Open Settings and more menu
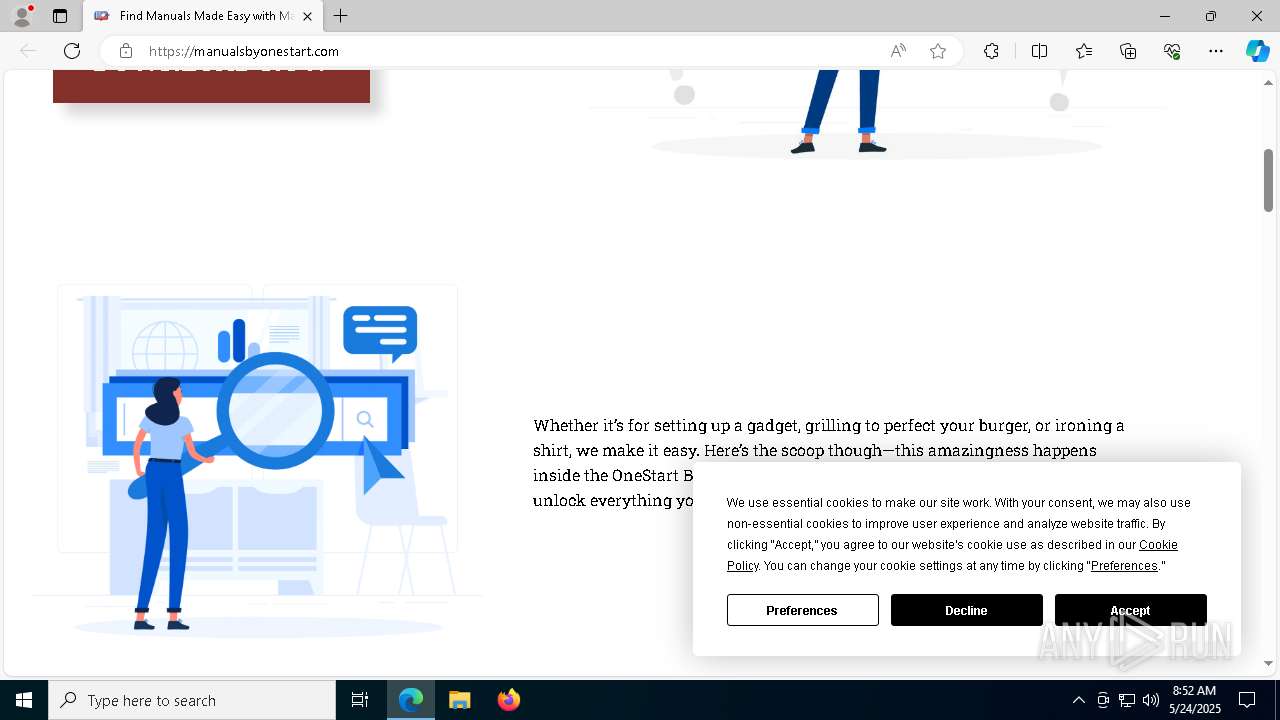The width and height of the screenshot is (1280, 720). point(1216,51)
